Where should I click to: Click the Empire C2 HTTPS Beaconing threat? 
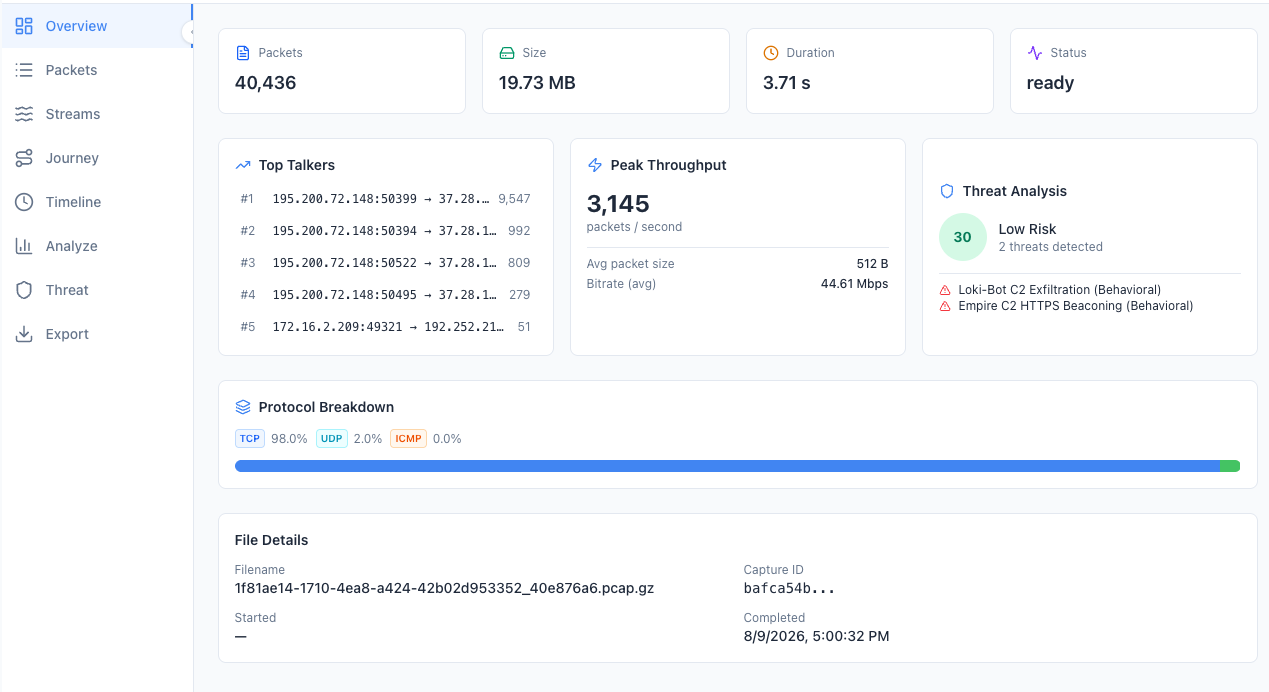click(1075, 306)
